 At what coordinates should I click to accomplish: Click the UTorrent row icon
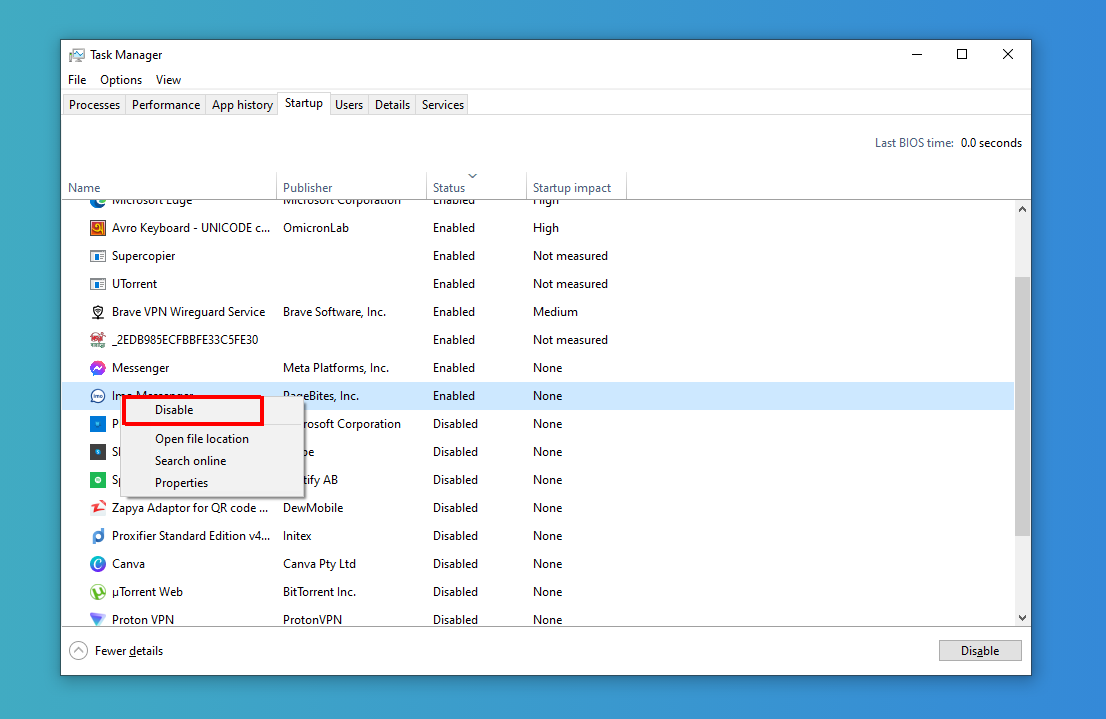(98, 284)
